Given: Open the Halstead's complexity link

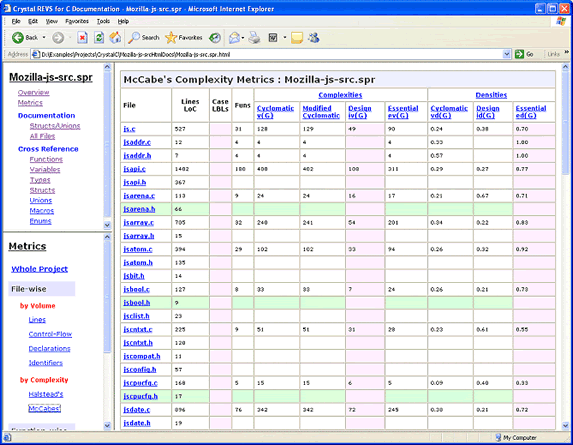Looking at the screenshot, I should pos(46,394).
